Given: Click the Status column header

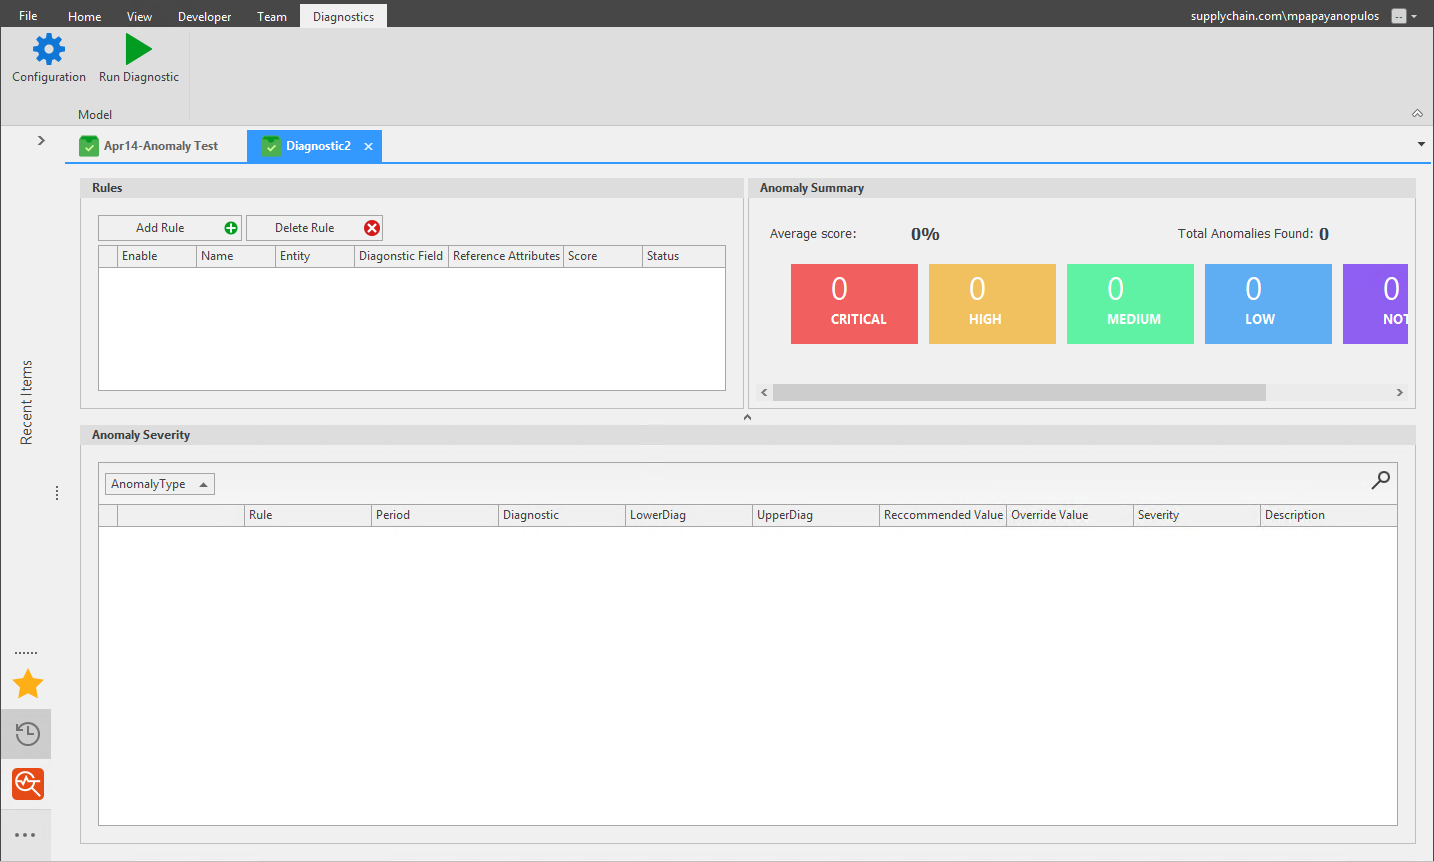Looking at the screenshot, I should click(684, 256).
